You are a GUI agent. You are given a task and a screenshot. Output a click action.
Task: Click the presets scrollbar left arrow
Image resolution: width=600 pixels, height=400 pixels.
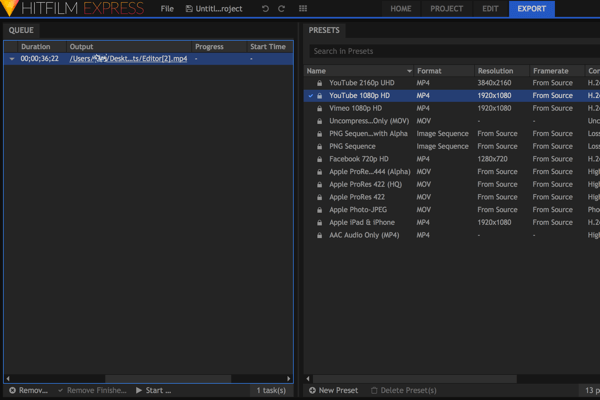308,379
